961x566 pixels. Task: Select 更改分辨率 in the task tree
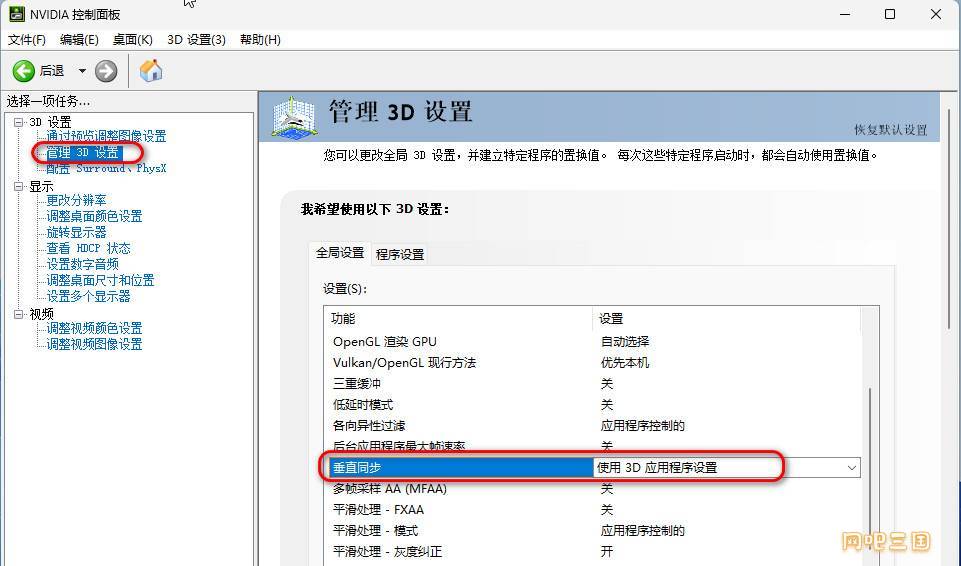click(x=76, y=200)
